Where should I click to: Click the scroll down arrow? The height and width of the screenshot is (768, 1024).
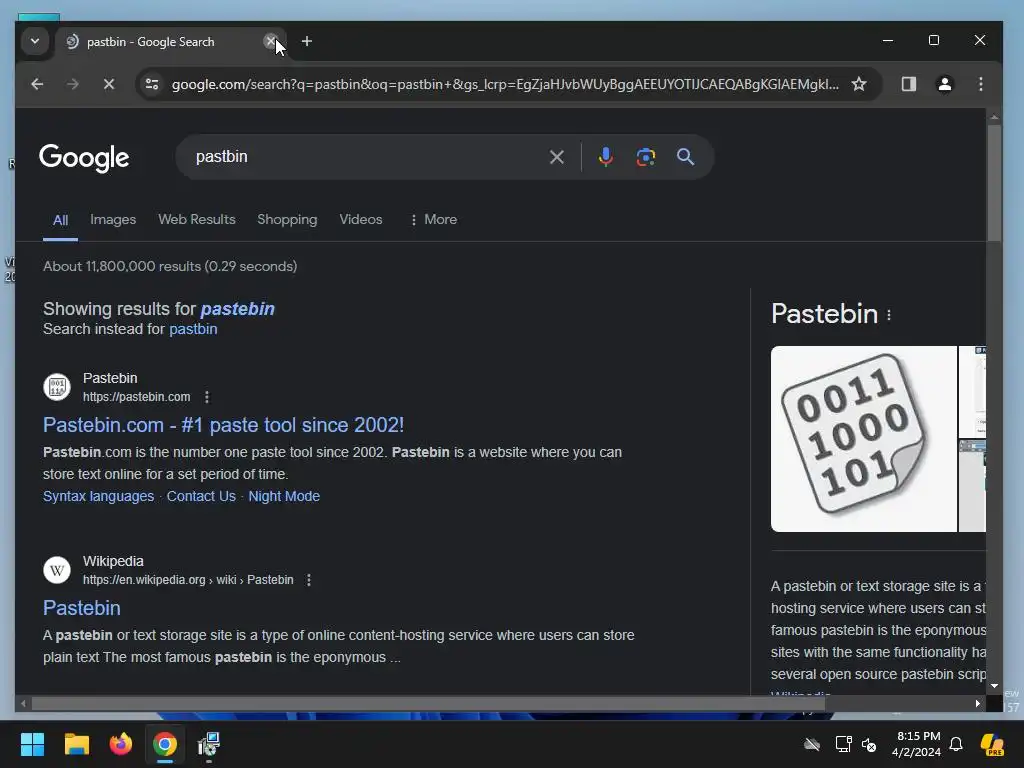tap(994, 686)
